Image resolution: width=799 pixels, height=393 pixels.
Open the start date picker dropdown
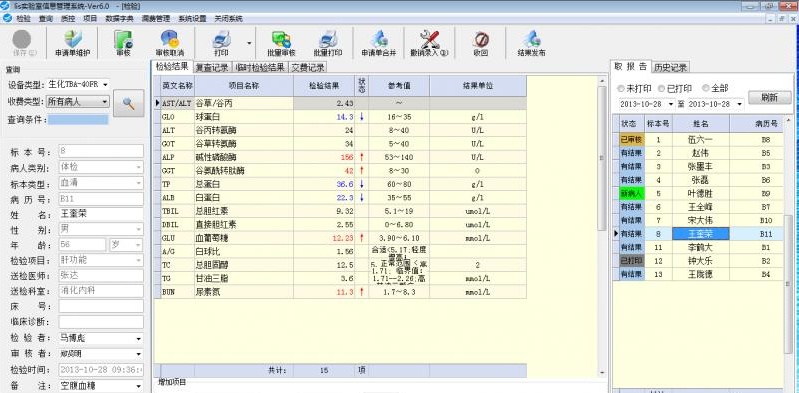671,104
